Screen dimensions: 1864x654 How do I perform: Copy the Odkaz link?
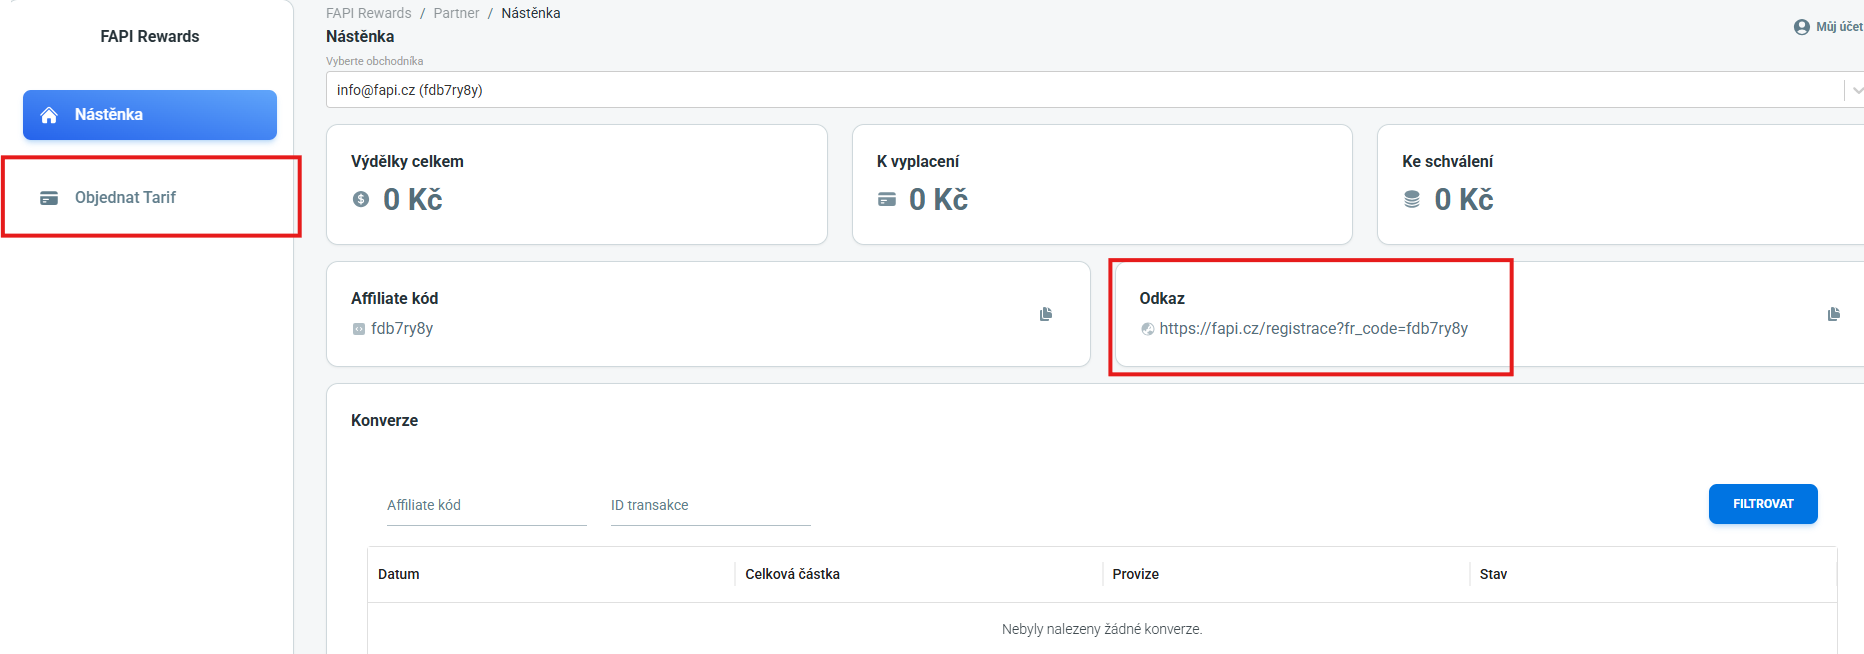point(1834,314)
